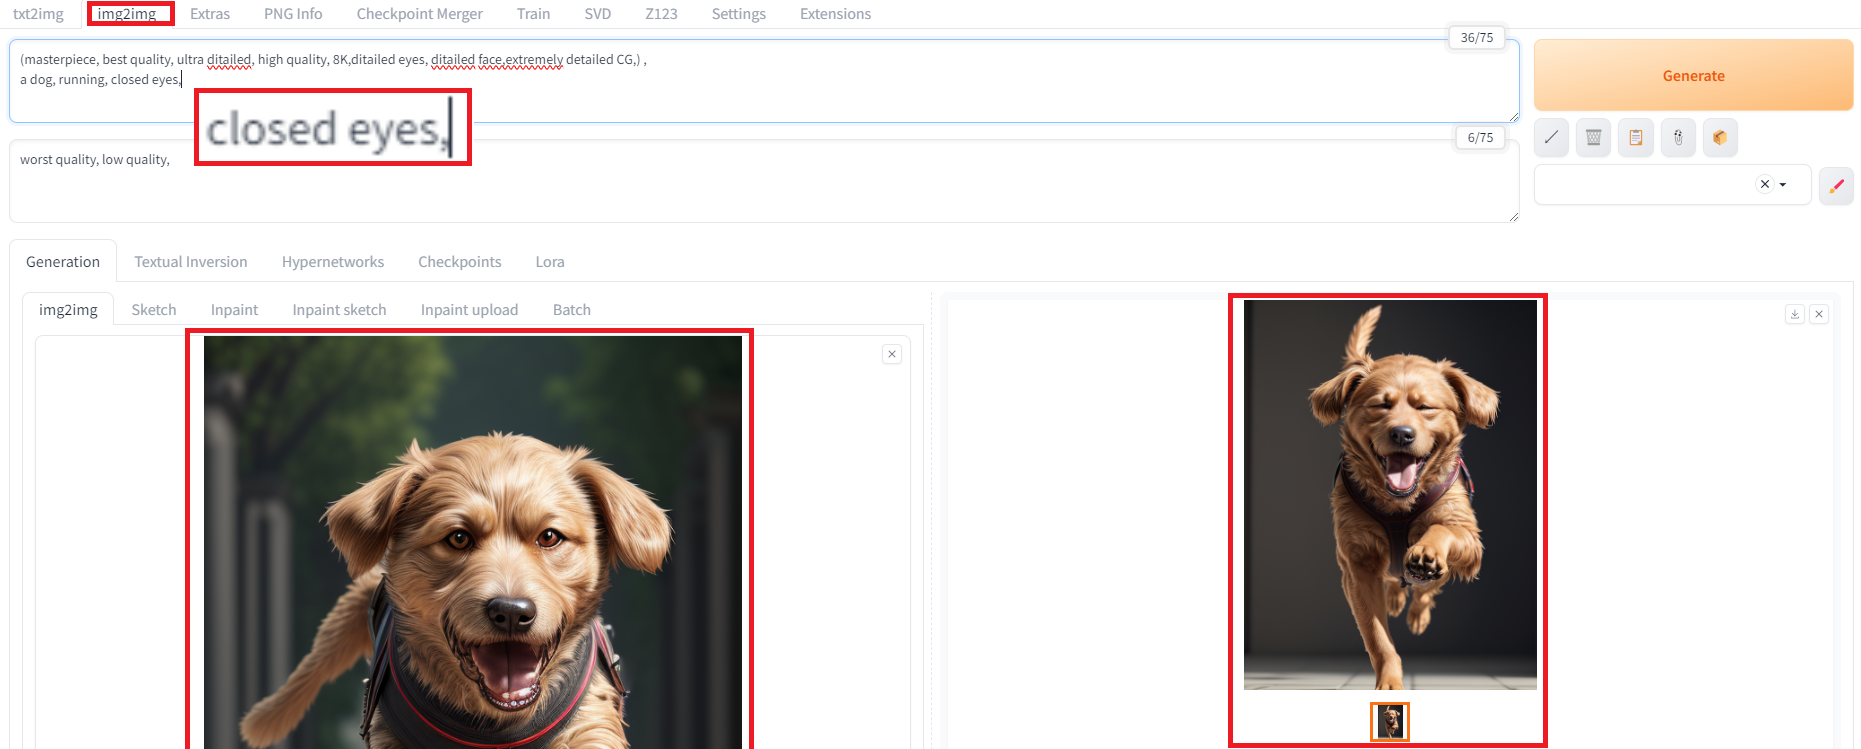1861x749 pixels.
Task: Close the output gallery preview
Action: point(1819,314)
